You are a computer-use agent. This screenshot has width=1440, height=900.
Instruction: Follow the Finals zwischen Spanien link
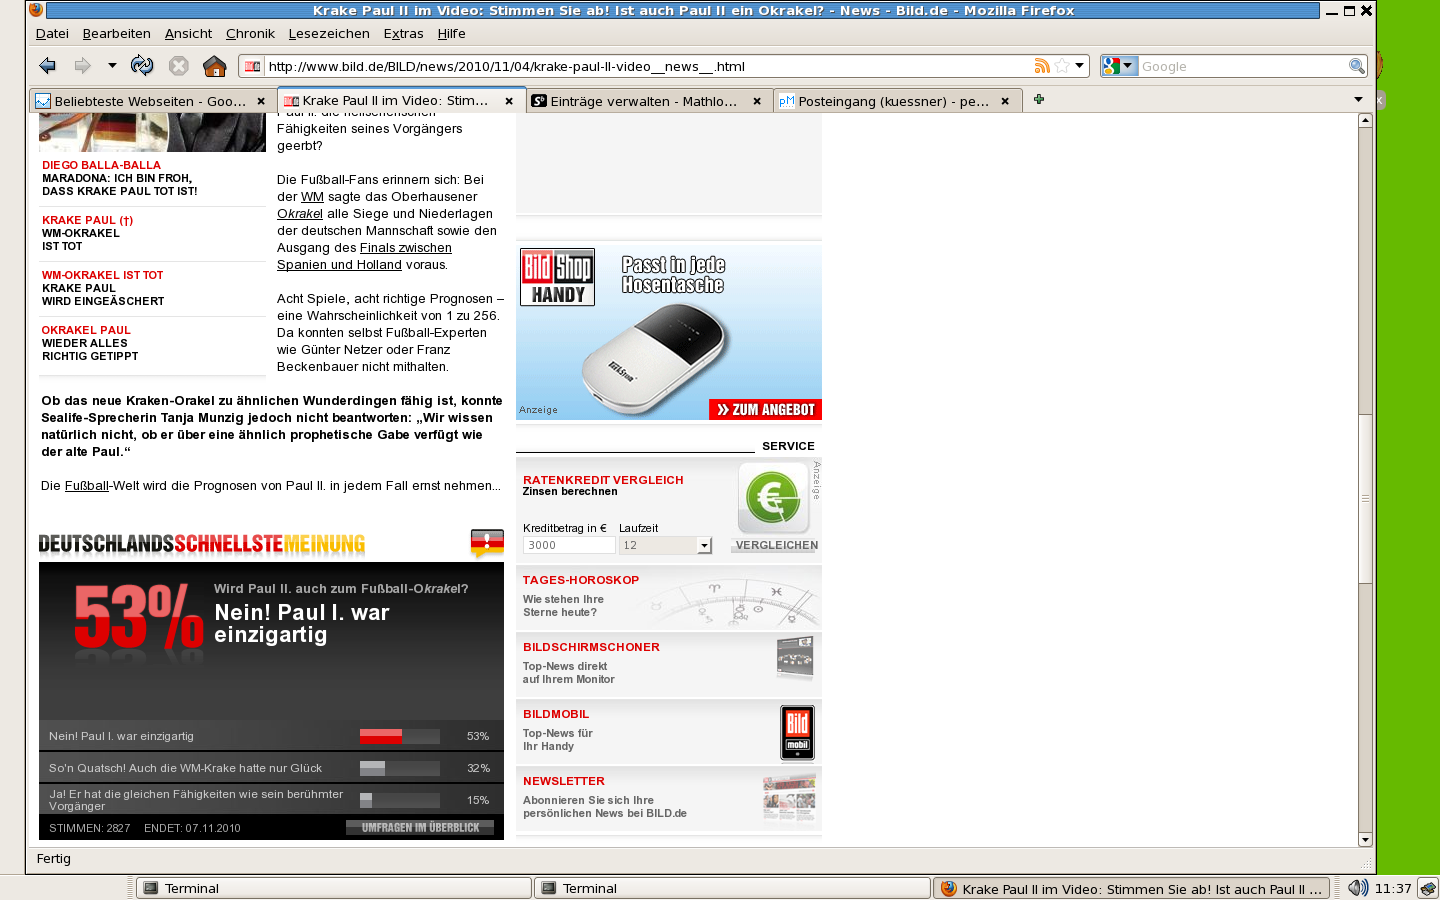(x=405, y=248)
